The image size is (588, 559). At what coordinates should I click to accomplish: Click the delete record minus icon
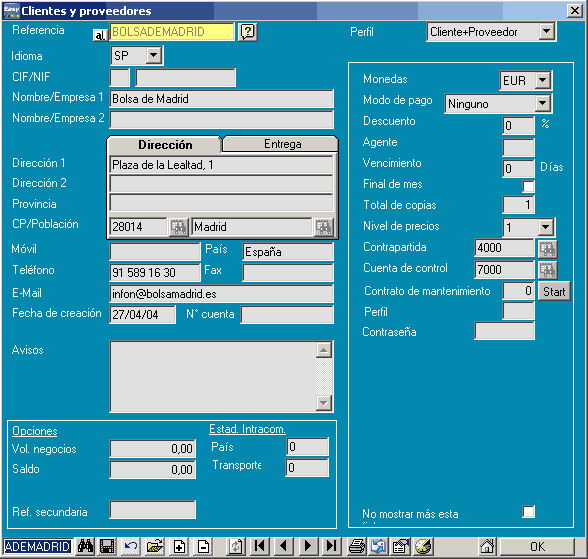tap(203, 546)
